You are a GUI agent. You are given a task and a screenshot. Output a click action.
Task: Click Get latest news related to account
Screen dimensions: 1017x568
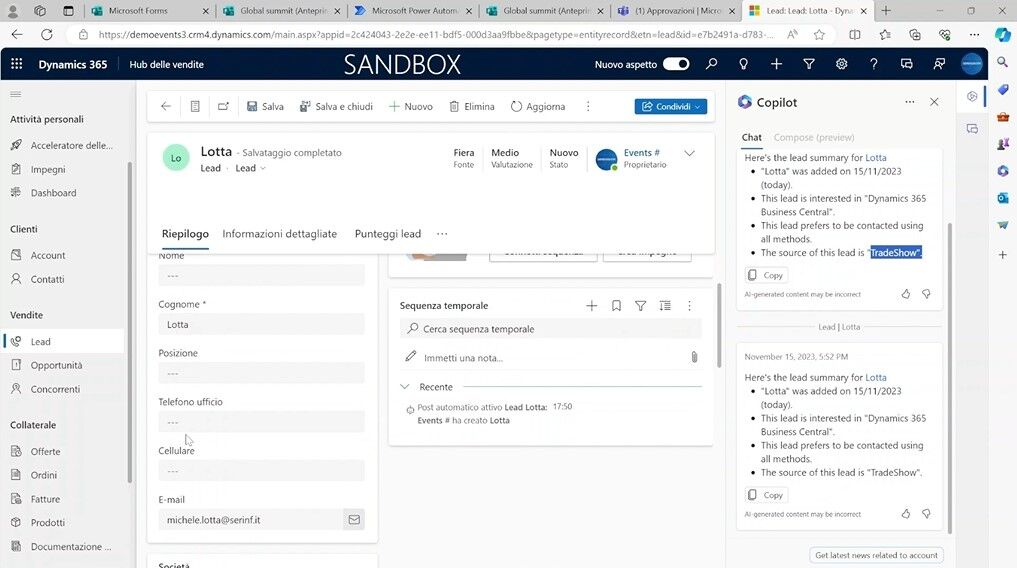[x=876, y=555]
